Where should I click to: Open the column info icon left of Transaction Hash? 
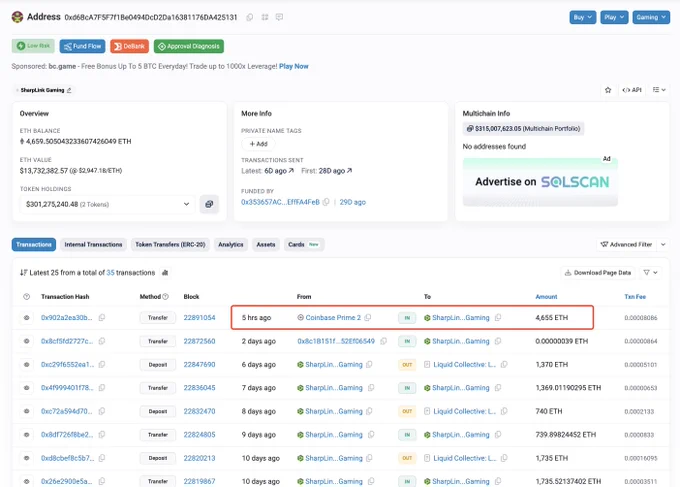coord(26,297)
